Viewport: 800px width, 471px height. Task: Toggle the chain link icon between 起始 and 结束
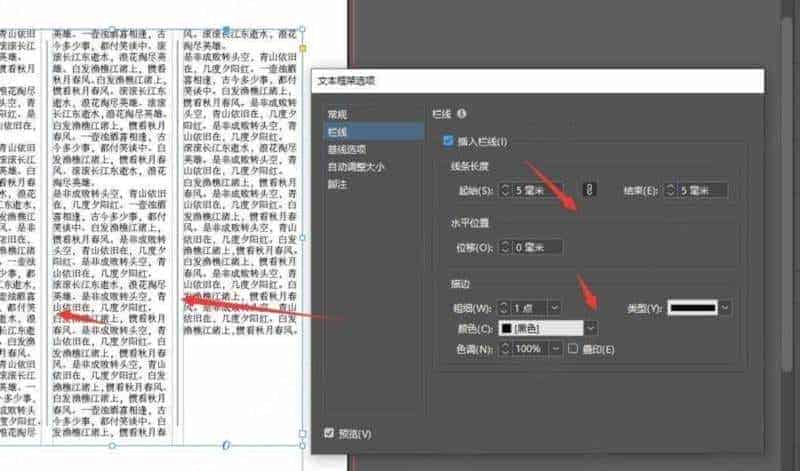coord(589,190)
